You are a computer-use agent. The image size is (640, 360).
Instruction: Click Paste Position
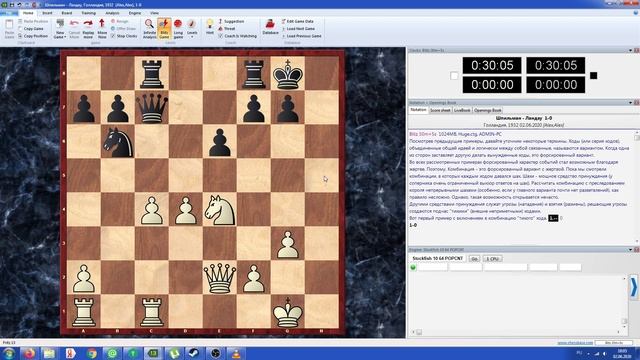[x=33, y=21]
